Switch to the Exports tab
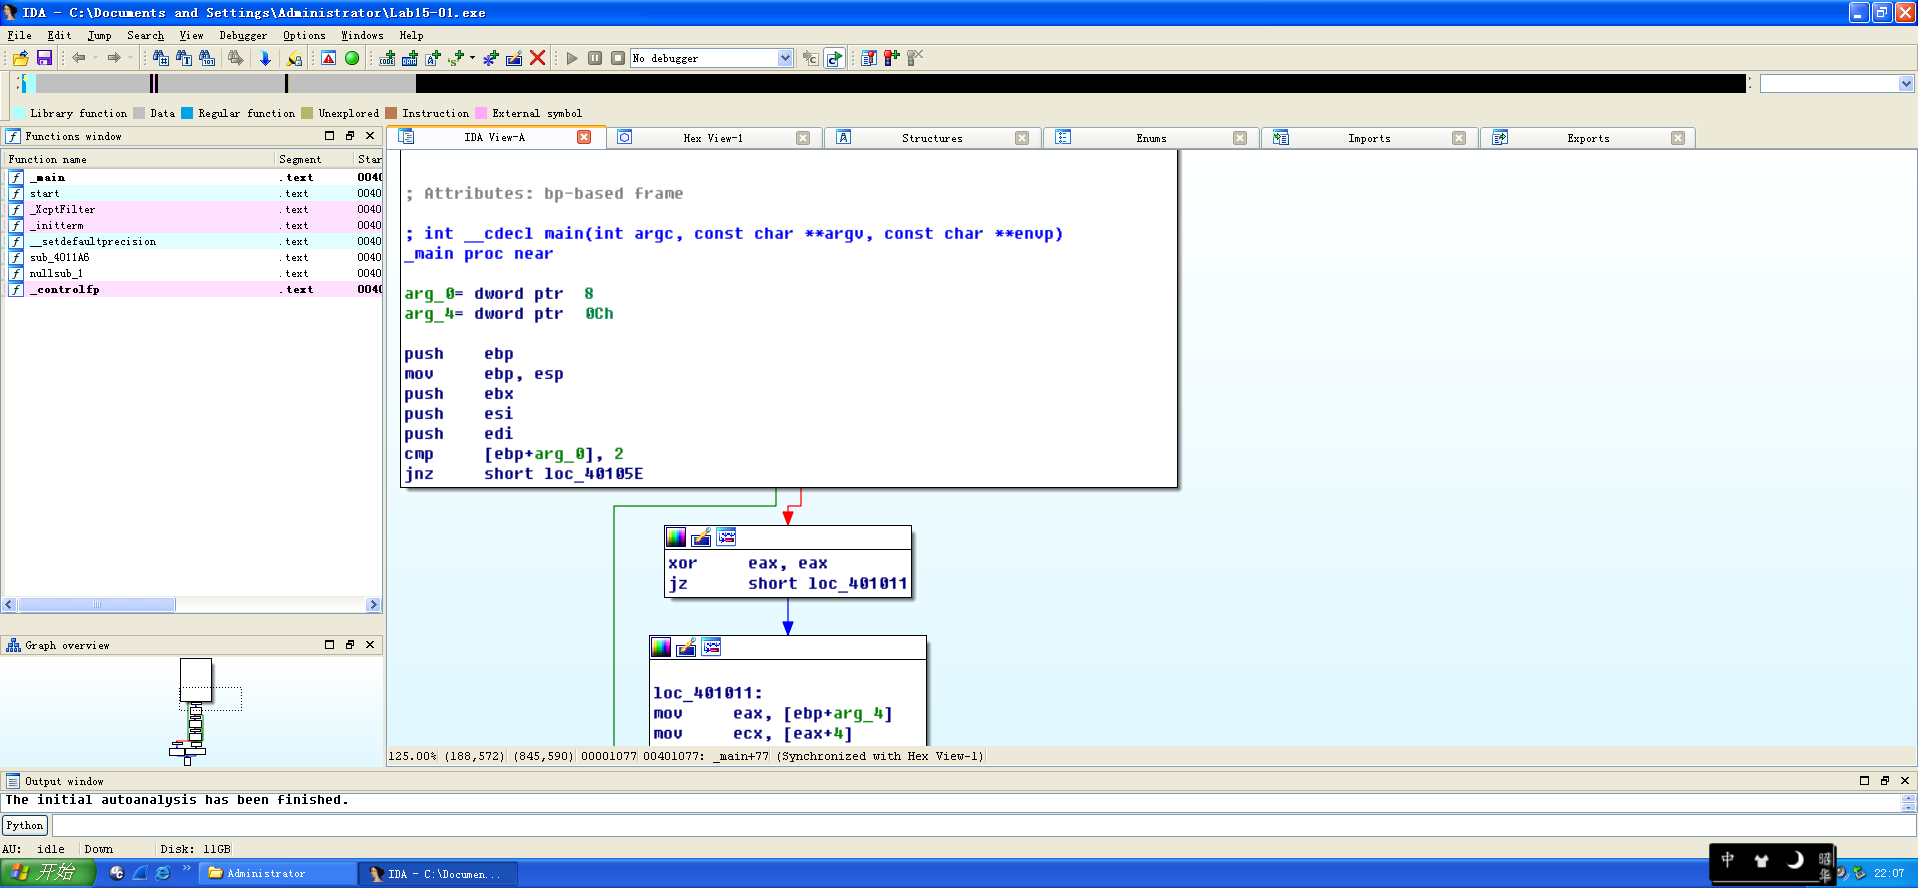1918x888 pixels. coord(1588,138)
